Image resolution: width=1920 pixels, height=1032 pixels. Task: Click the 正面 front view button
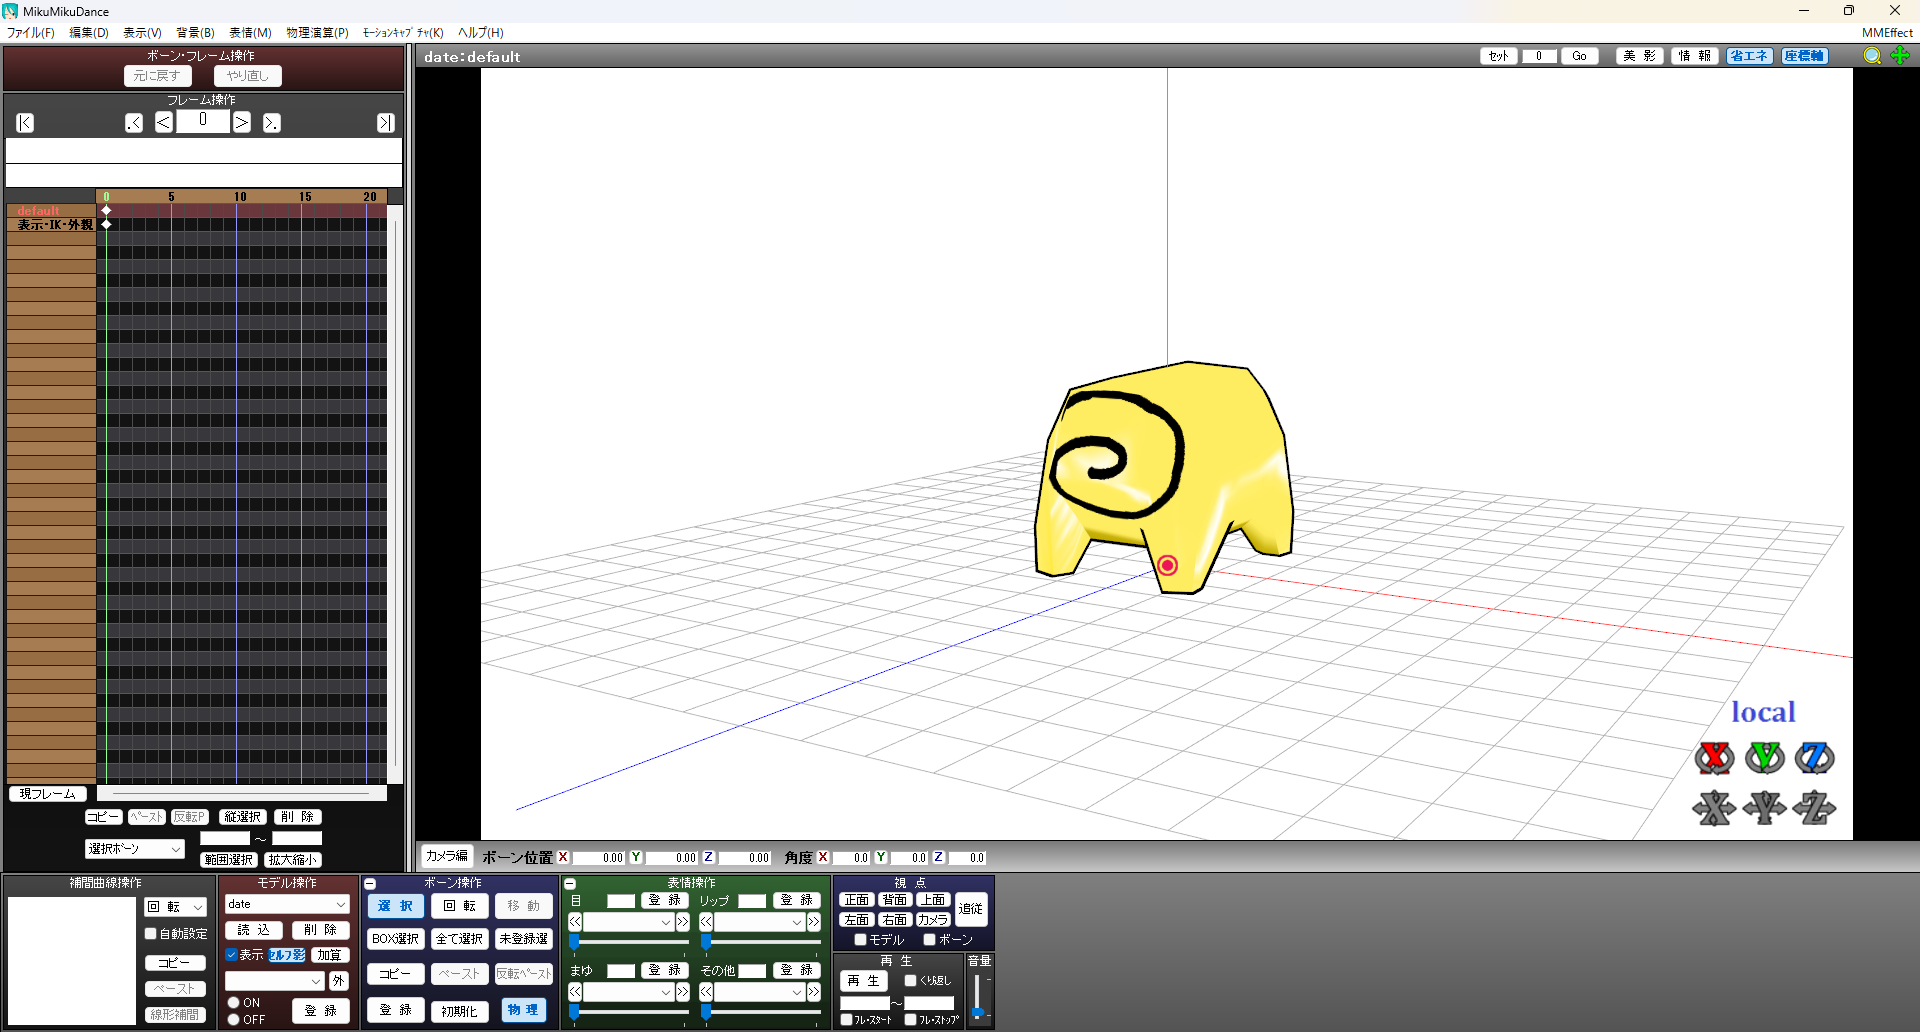coord(857,900)
